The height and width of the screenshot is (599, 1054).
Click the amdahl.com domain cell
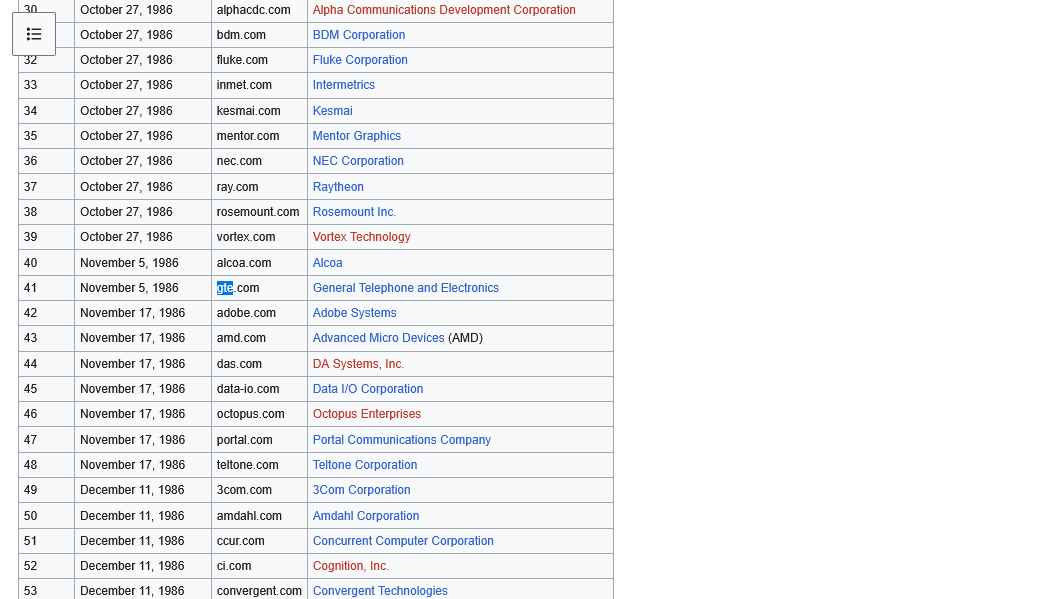click(259, 516)
